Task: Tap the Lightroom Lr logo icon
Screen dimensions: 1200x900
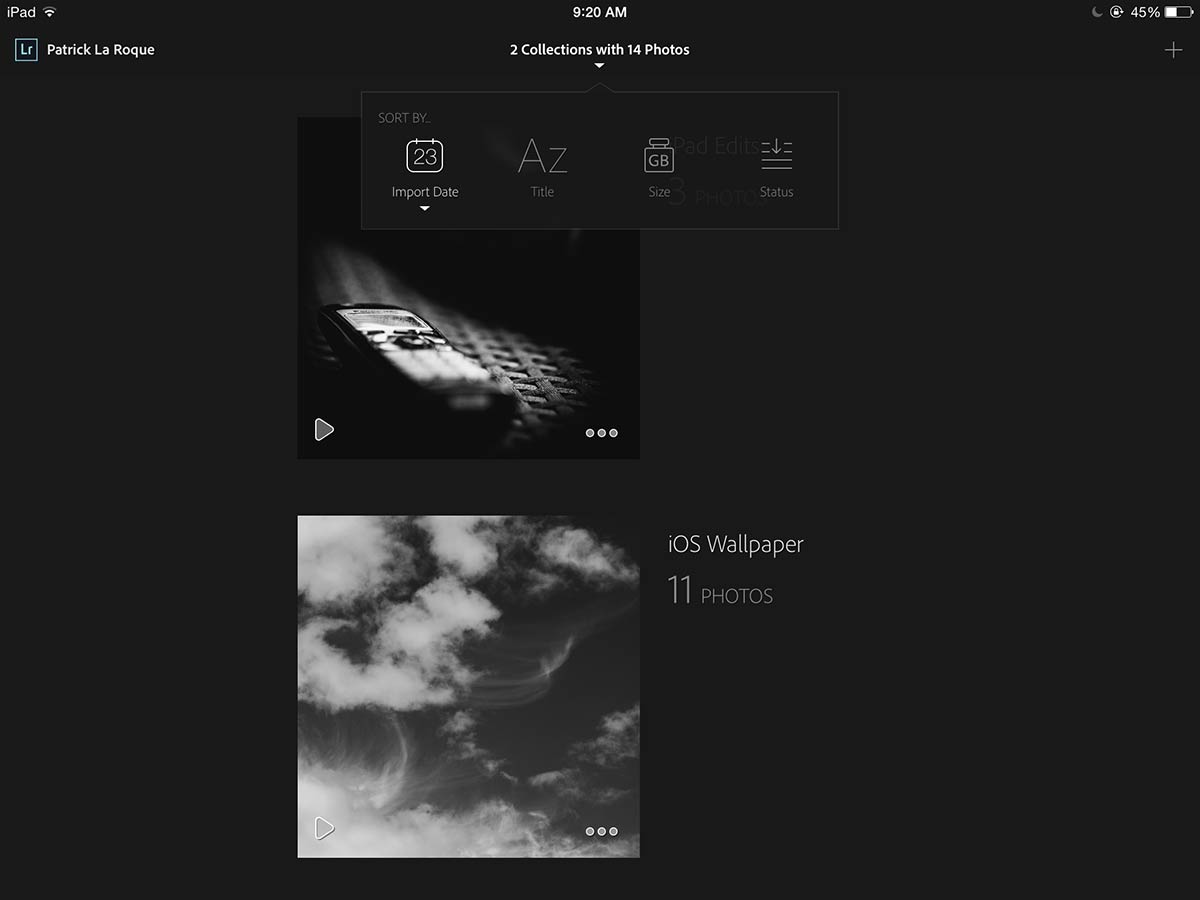Action: pos(26,49)
